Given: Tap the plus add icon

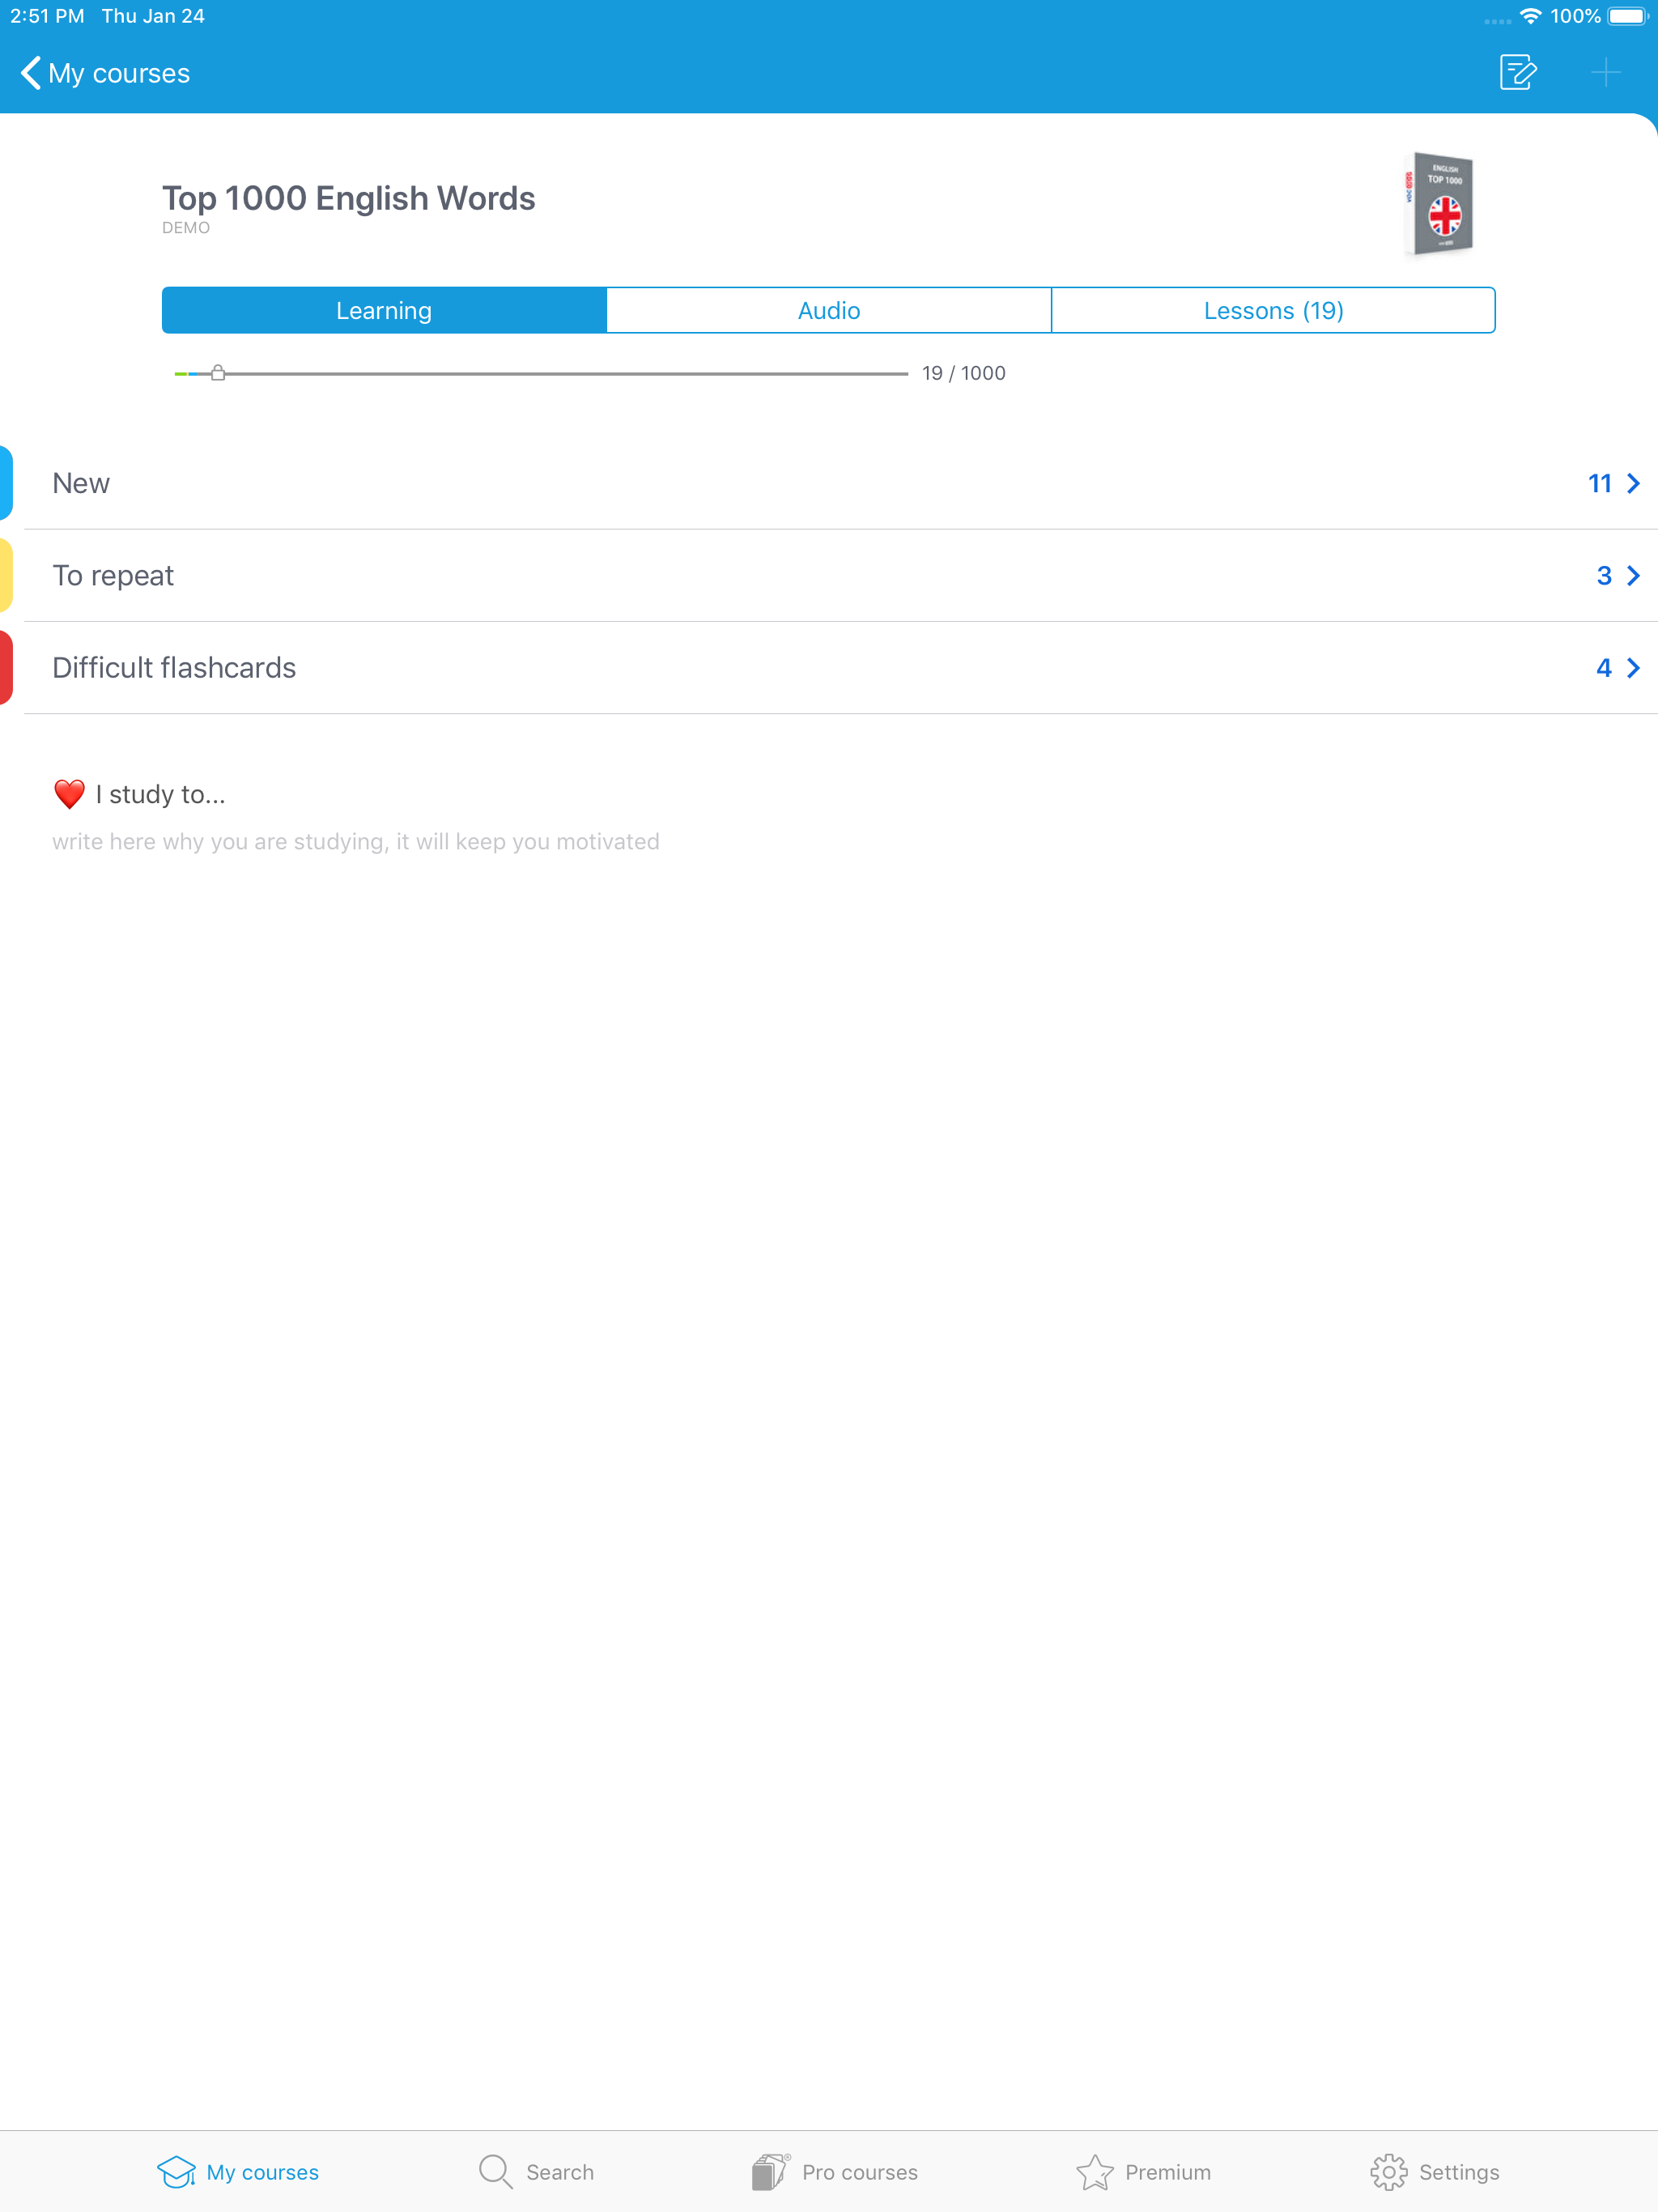Looking at the screenshot, I should pos(1605,72).
